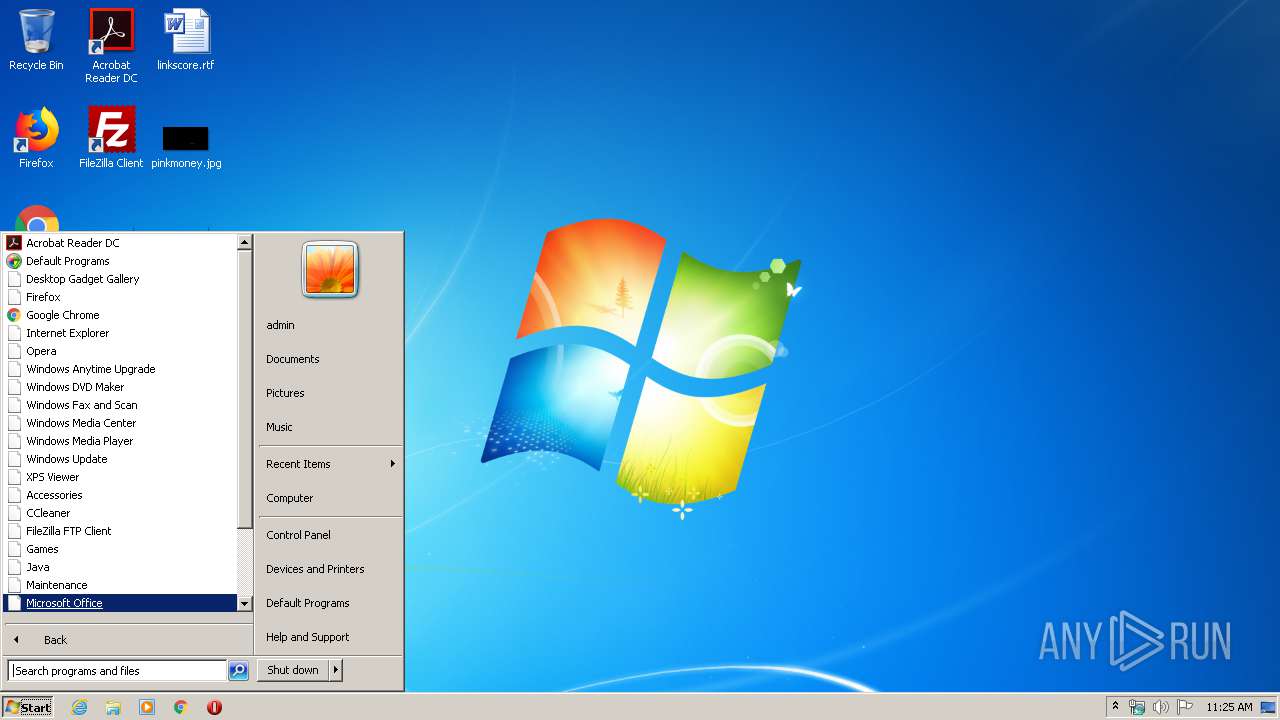Screen dimensions: 1280x720
Task: Open the Shut down options arrow
Action: [x=336, y=670]
